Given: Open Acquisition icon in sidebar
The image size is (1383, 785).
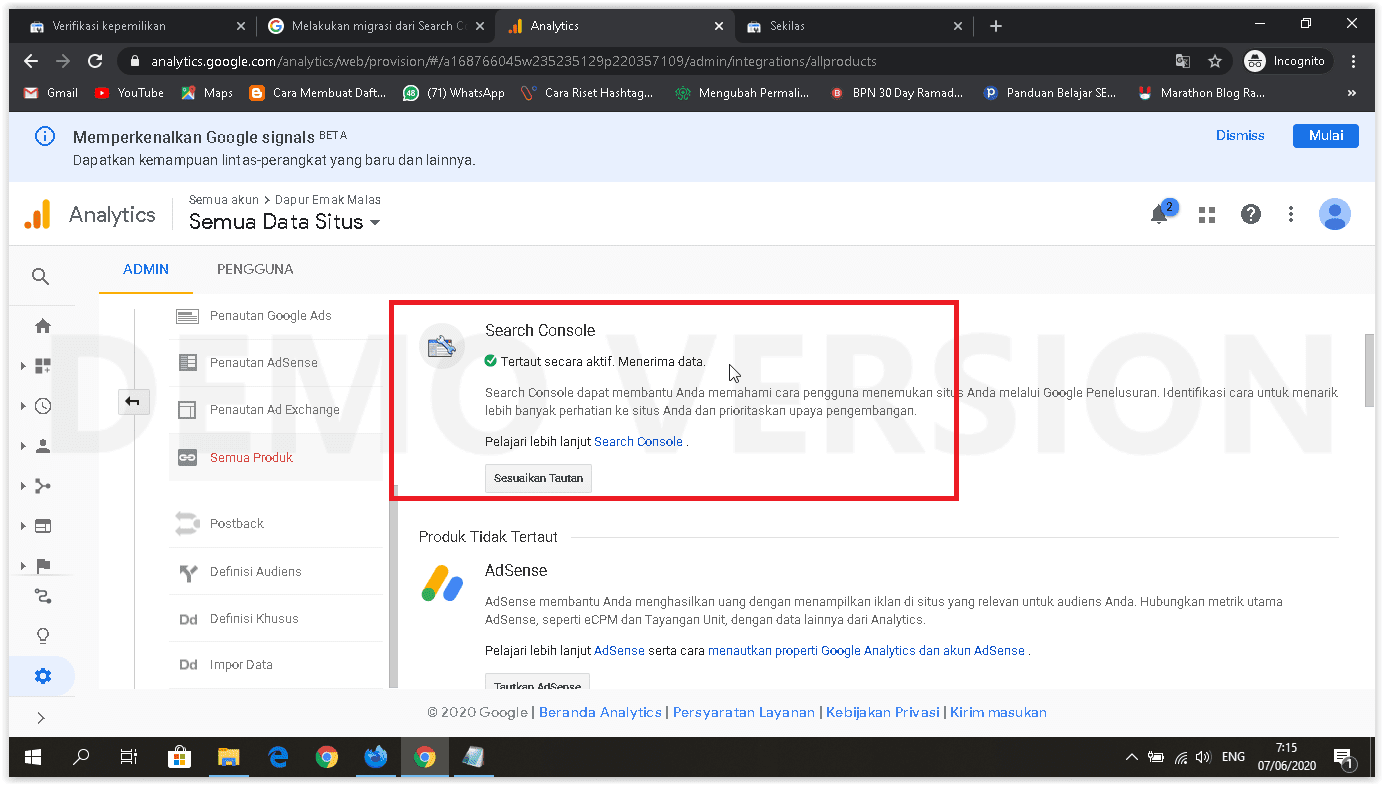Looking at the screenshot, I should [43, 486].
